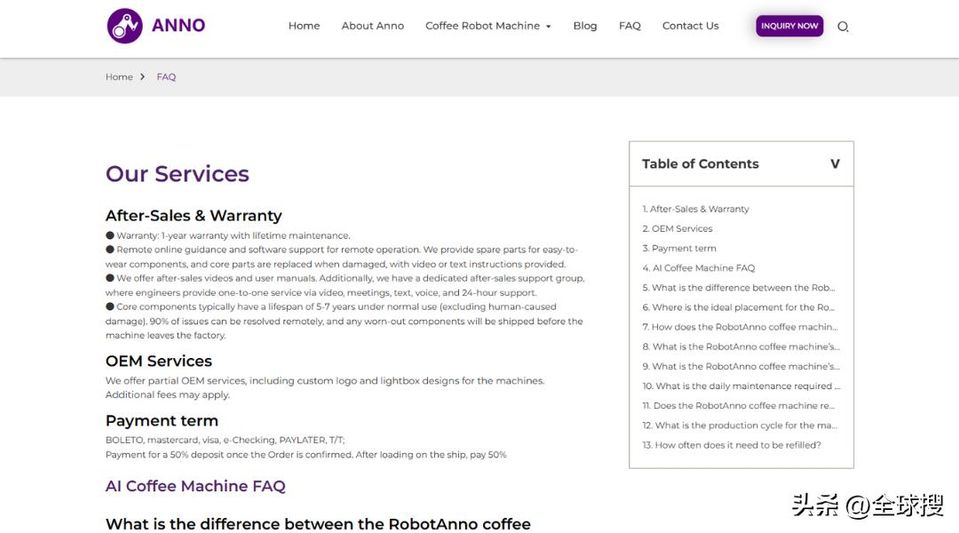
Task: Expand Coffee Robot Machine dropdown arrow
Action: click(549, 26)
